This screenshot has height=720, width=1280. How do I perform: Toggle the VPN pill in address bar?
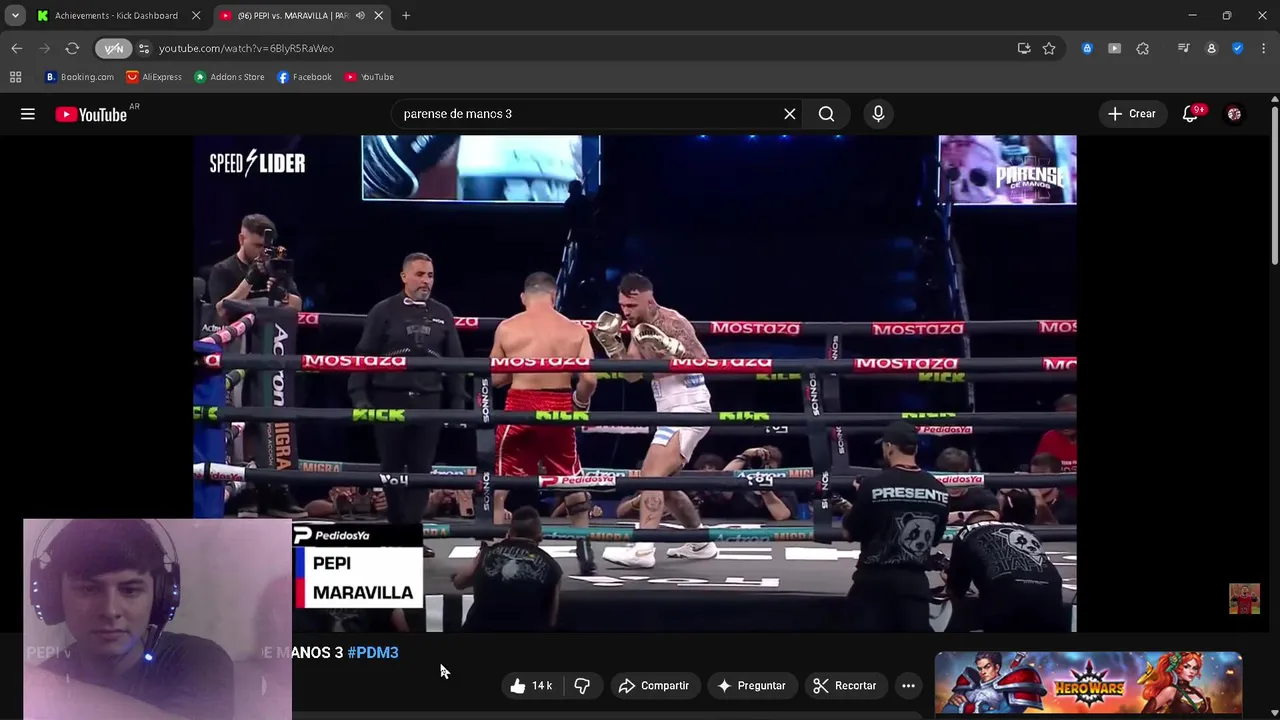[113, 48]
